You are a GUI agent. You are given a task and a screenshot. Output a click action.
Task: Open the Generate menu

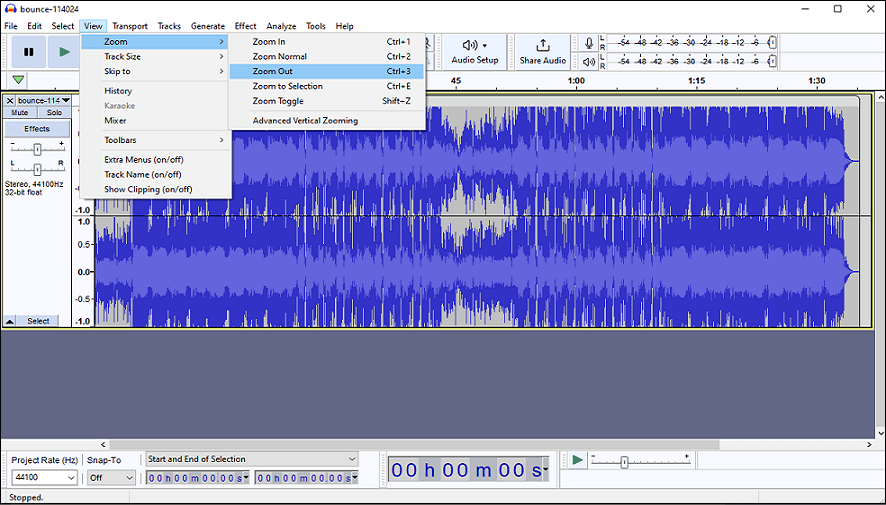point(208,26)
